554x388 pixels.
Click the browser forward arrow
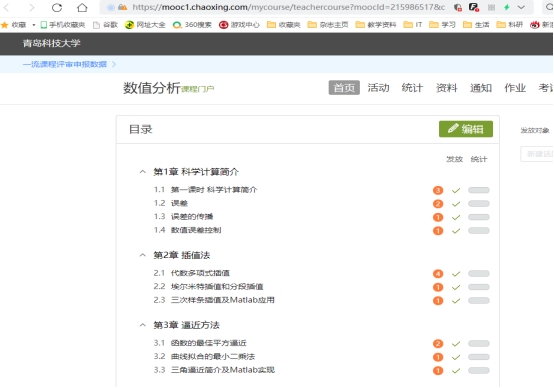(31, 7)
